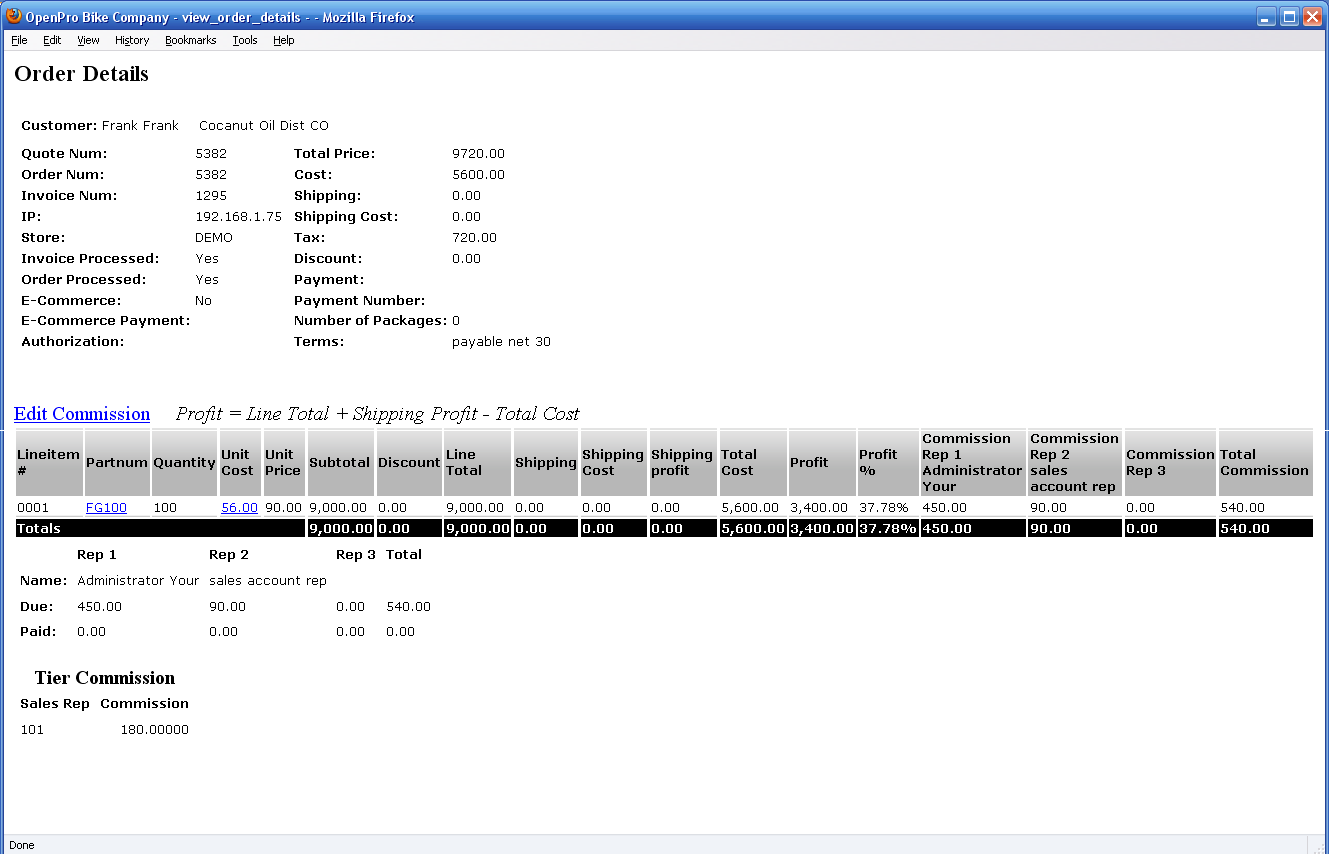1329x854 pixels.
Task: Open the File menu
Action: (19, 40)
